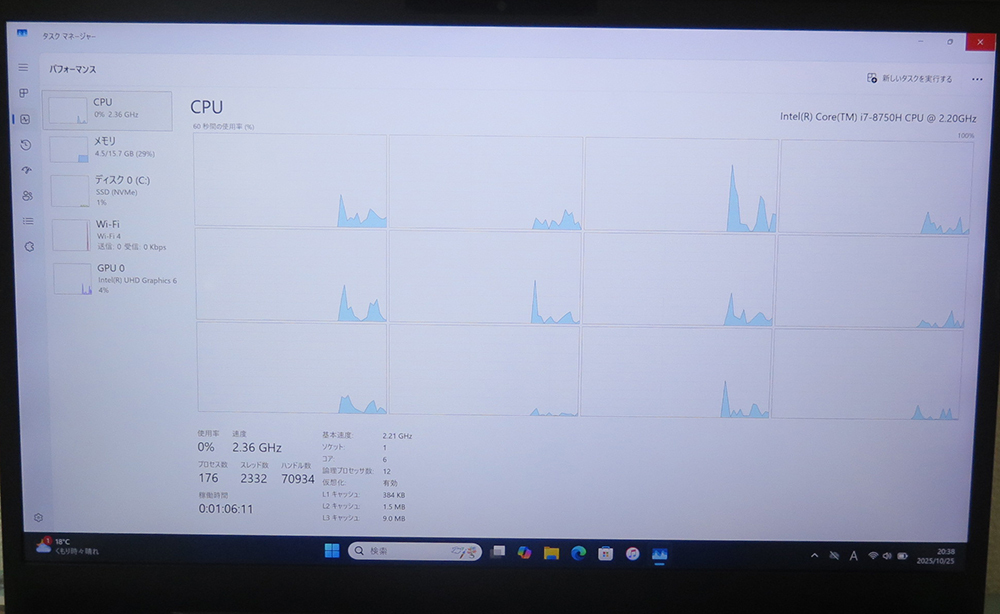Restore down the Task Manager window
1000x614 pixels.
click(x=950, y=41)
